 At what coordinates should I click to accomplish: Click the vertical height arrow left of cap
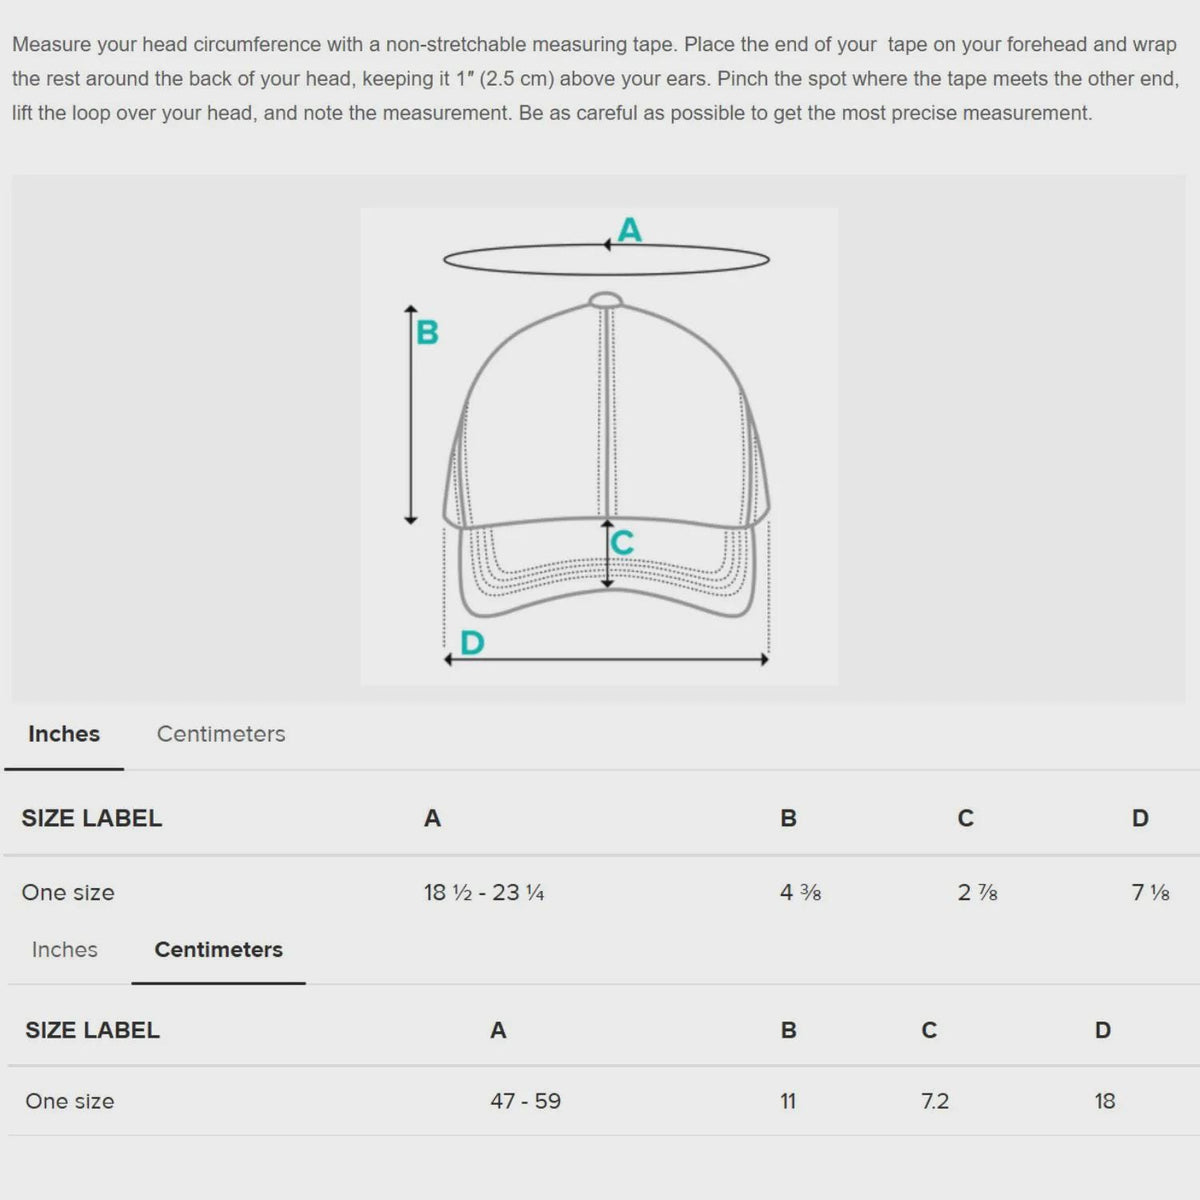(410, 415)
